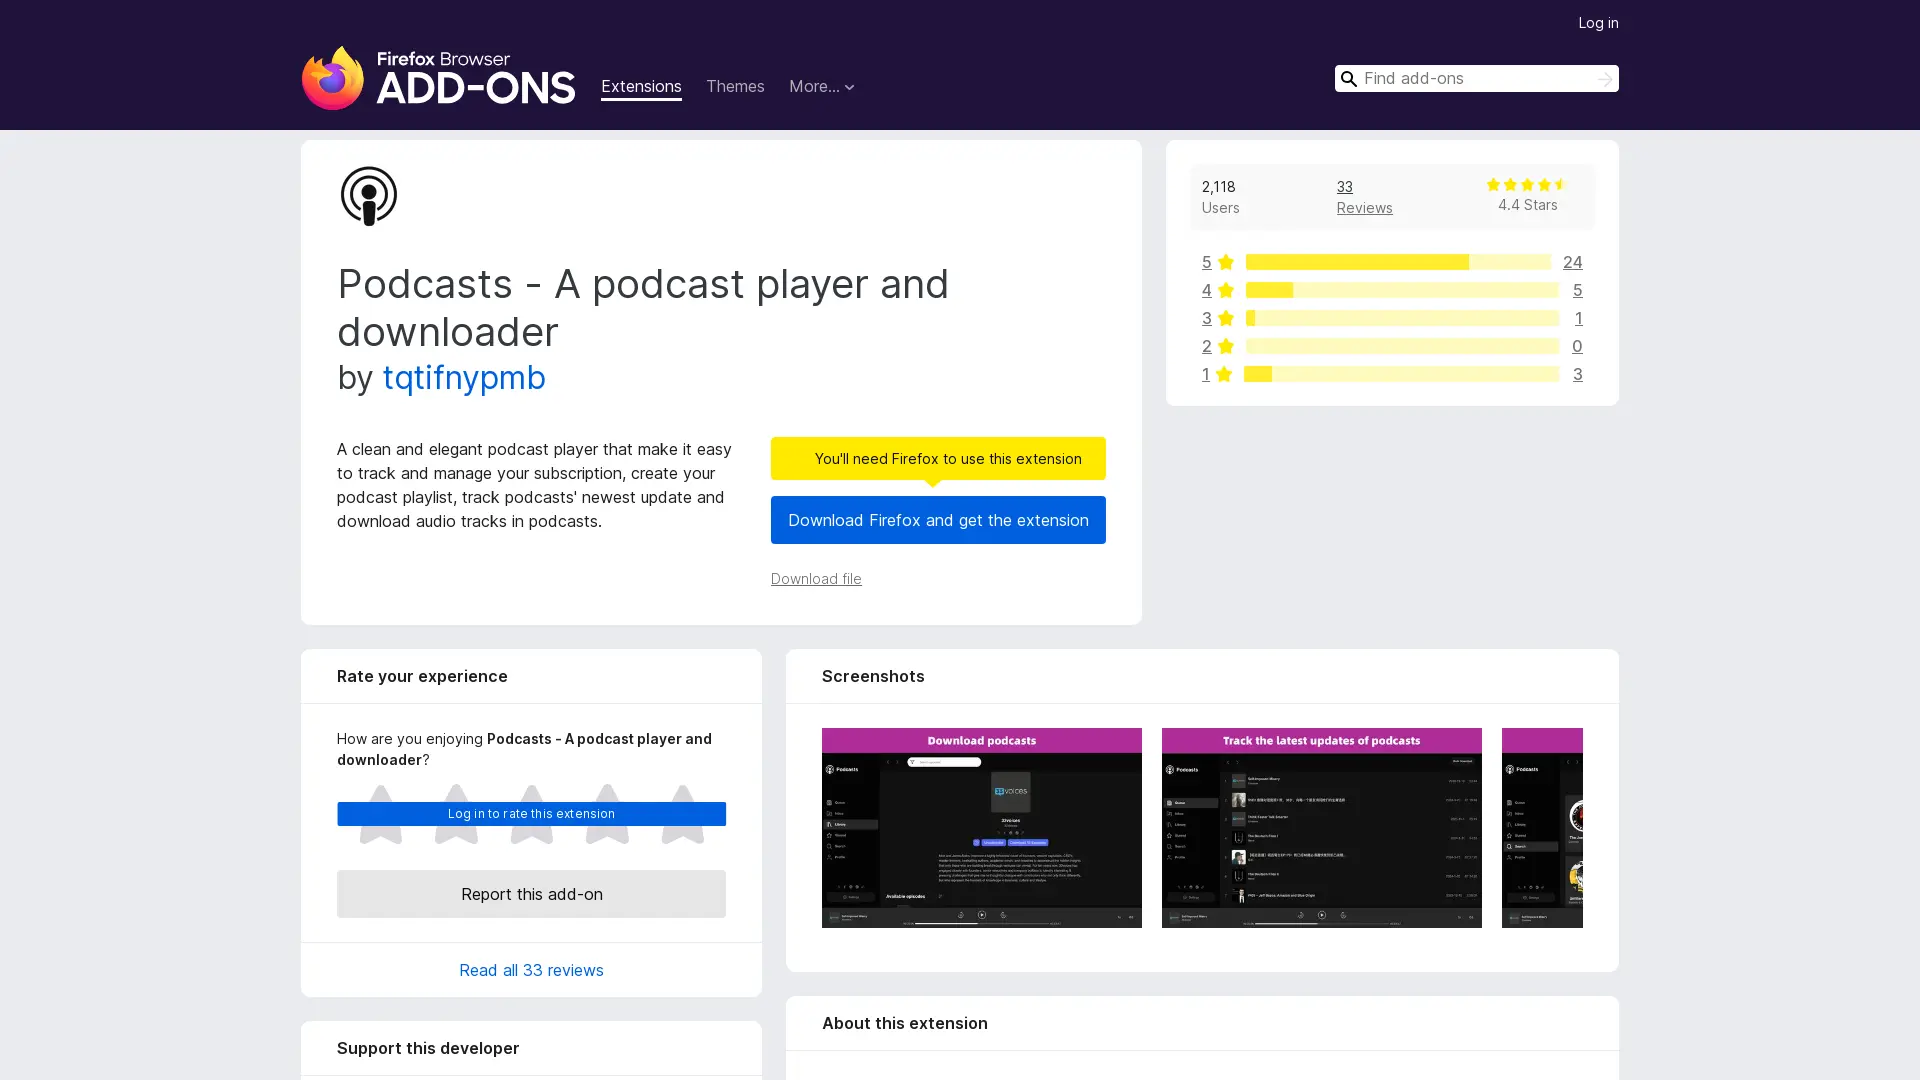This screenshot has height=1080, width=1920.
Task: Open the 2-star reviews breakdown link
Action: click(x=1206, y=346)
